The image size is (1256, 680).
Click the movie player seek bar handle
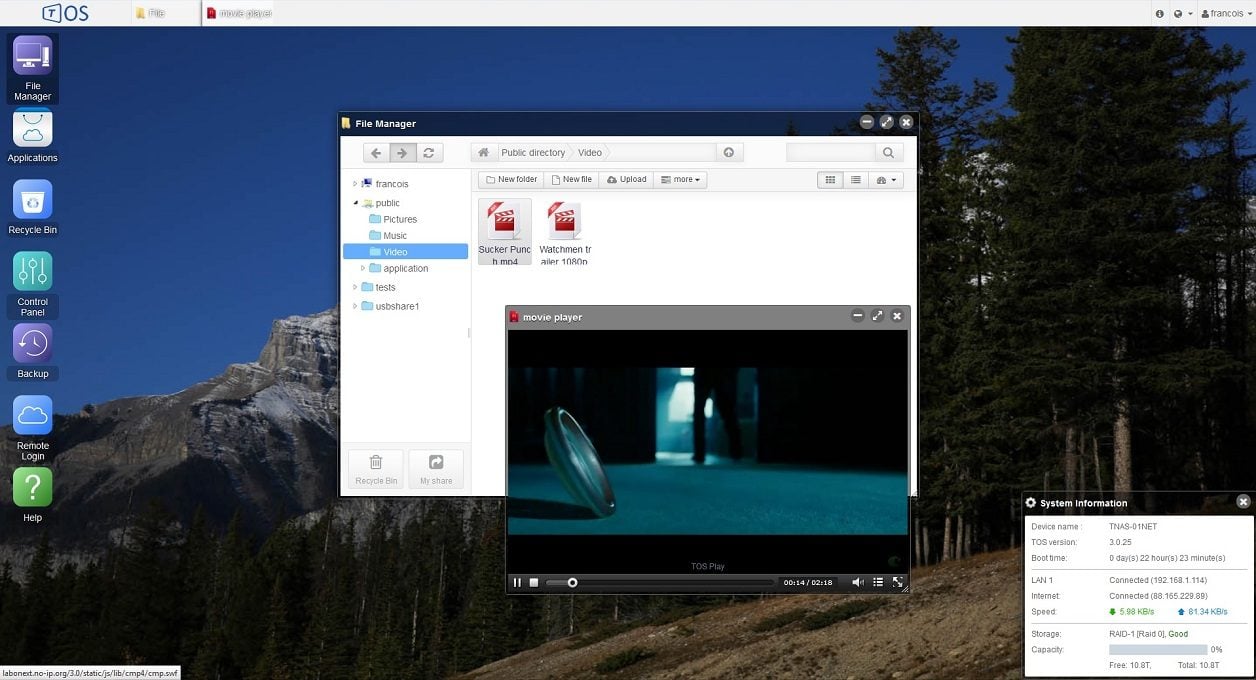[x=572, y=582]
